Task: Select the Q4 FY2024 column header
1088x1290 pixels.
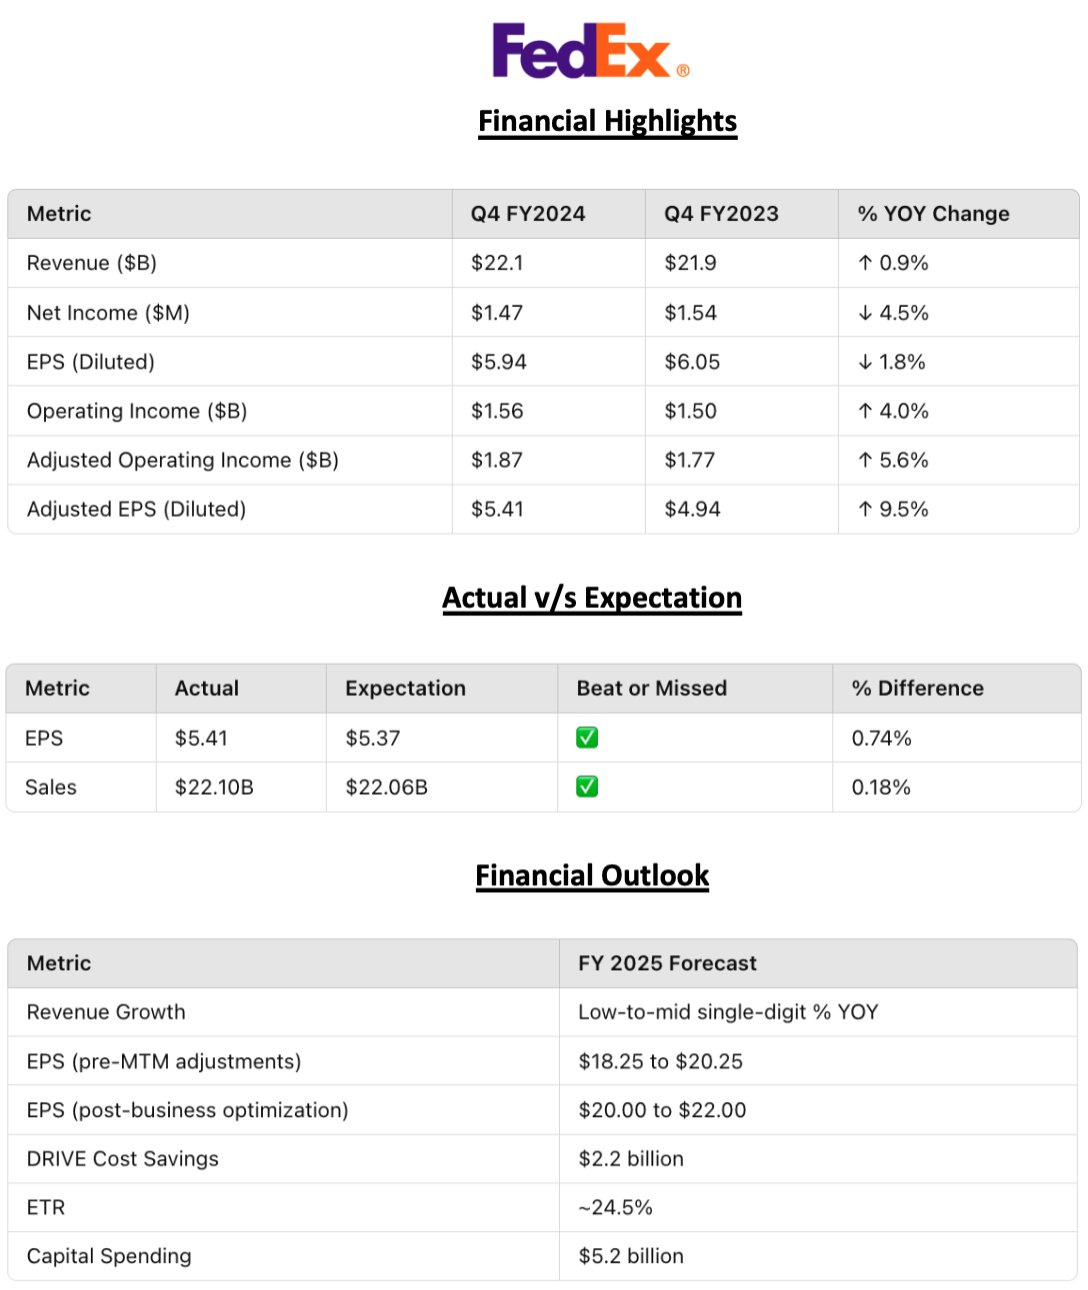Action: tap(528, 214)
